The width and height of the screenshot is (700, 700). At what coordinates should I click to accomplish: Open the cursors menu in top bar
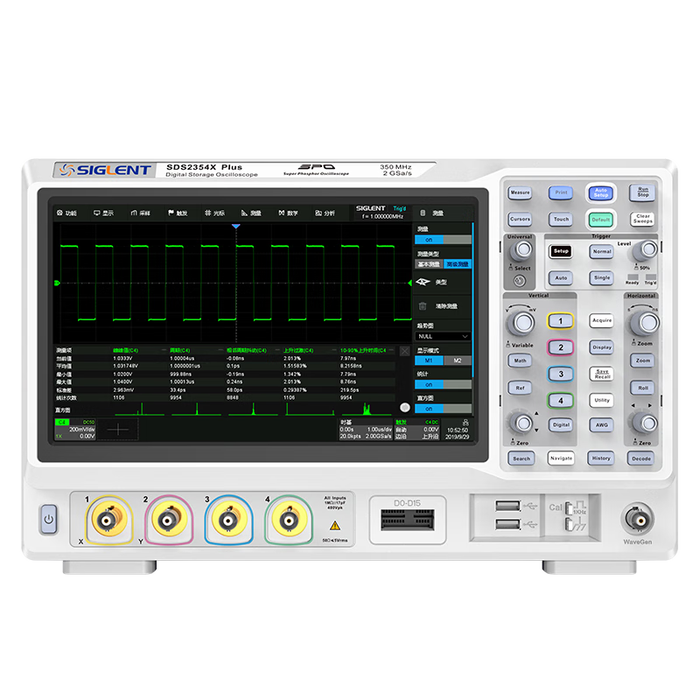coord(213,213)
